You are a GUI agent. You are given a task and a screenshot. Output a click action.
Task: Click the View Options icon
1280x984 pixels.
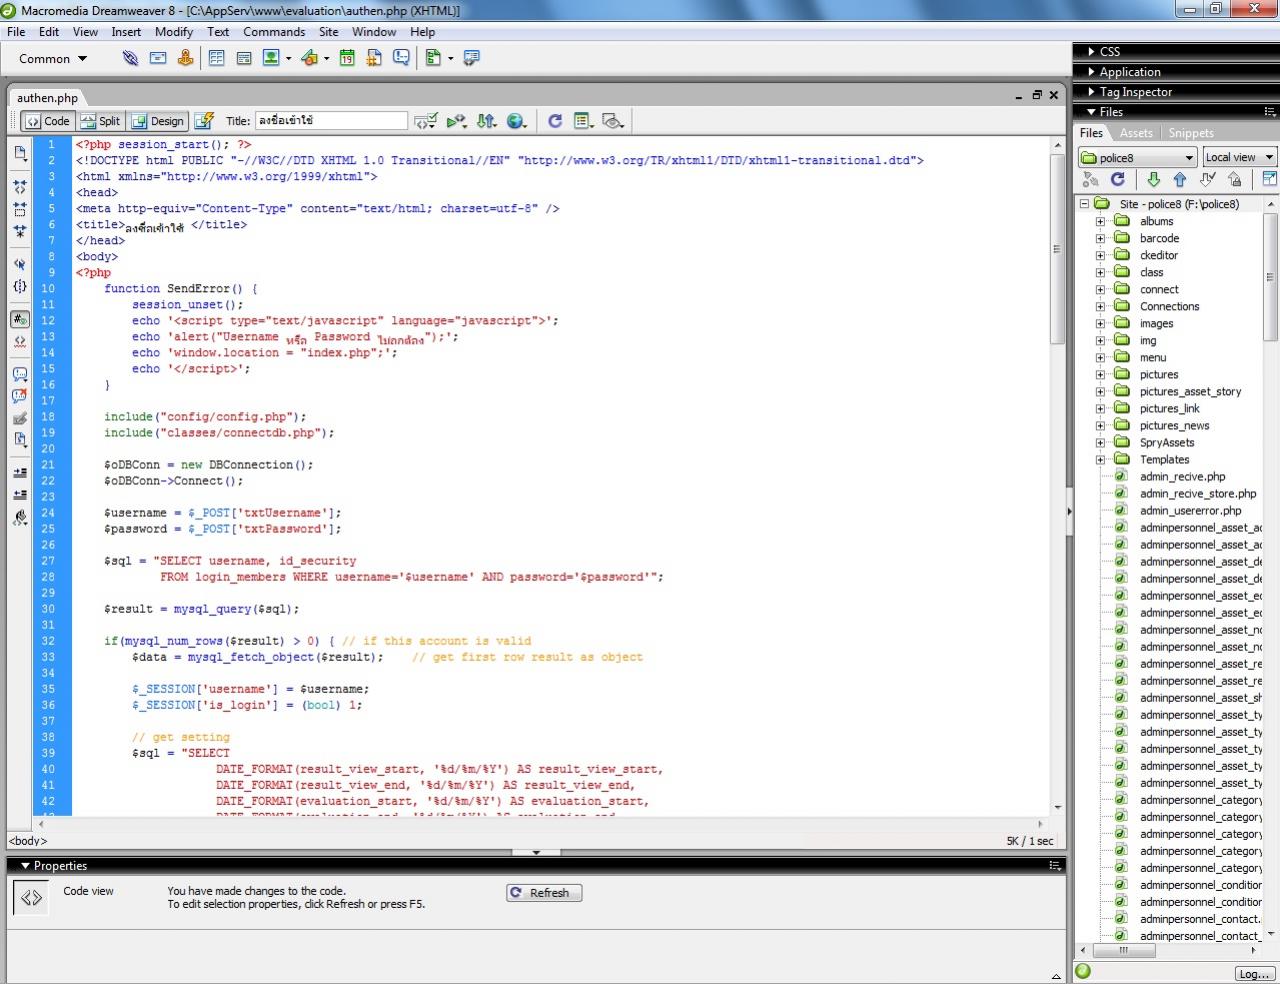click(x=584, y=121)
